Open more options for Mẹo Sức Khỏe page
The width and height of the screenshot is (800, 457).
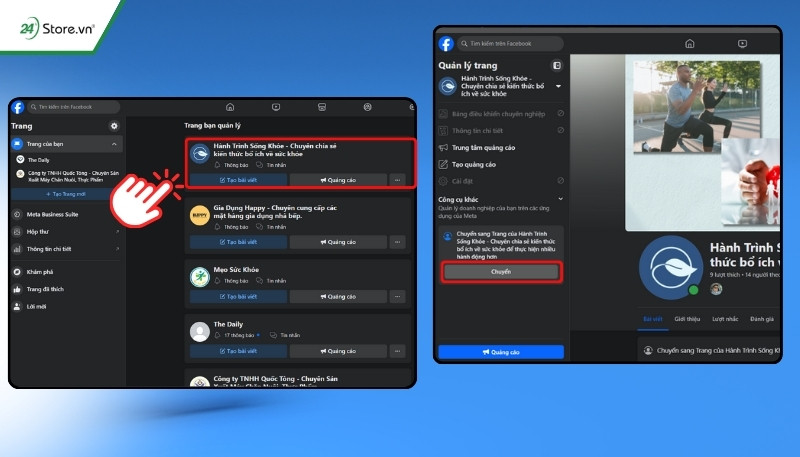(x=397, y=296)
